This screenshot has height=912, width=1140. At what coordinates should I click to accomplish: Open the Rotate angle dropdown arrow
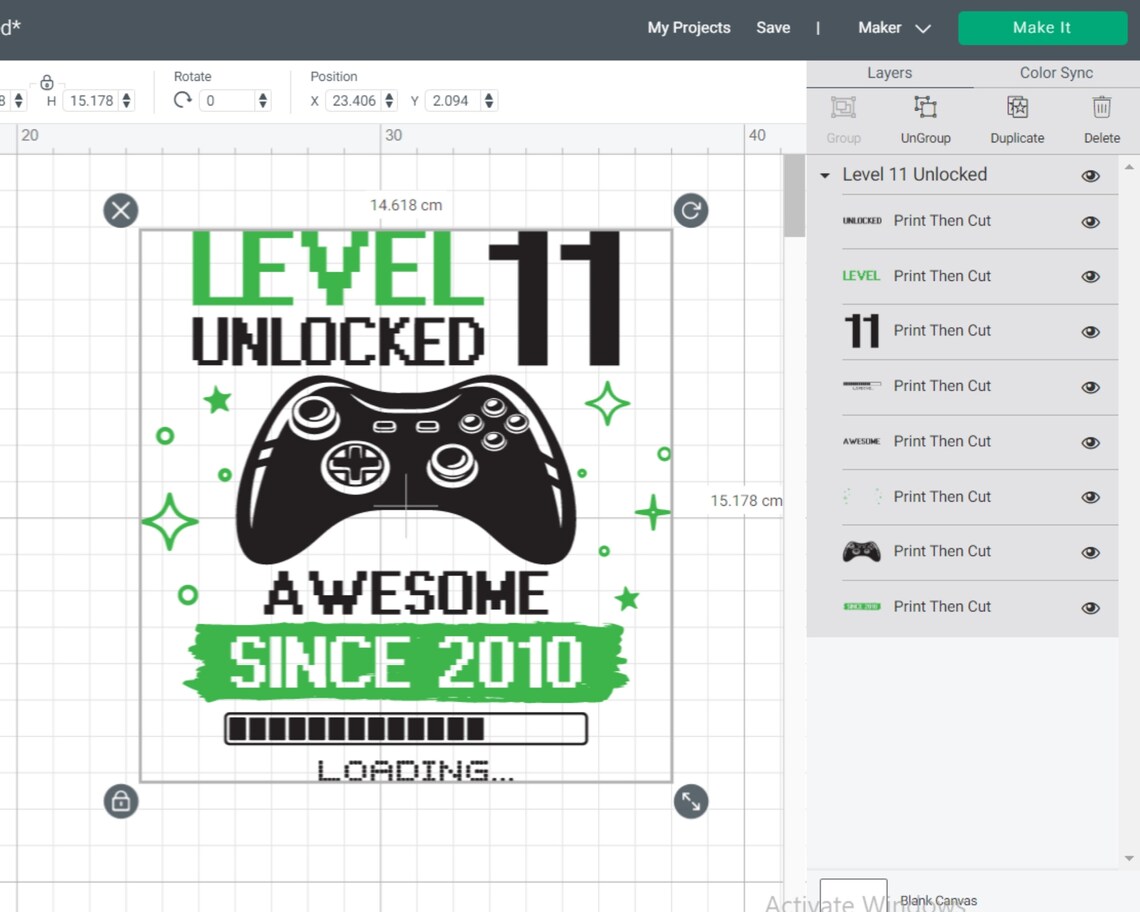tap(262, 100)
